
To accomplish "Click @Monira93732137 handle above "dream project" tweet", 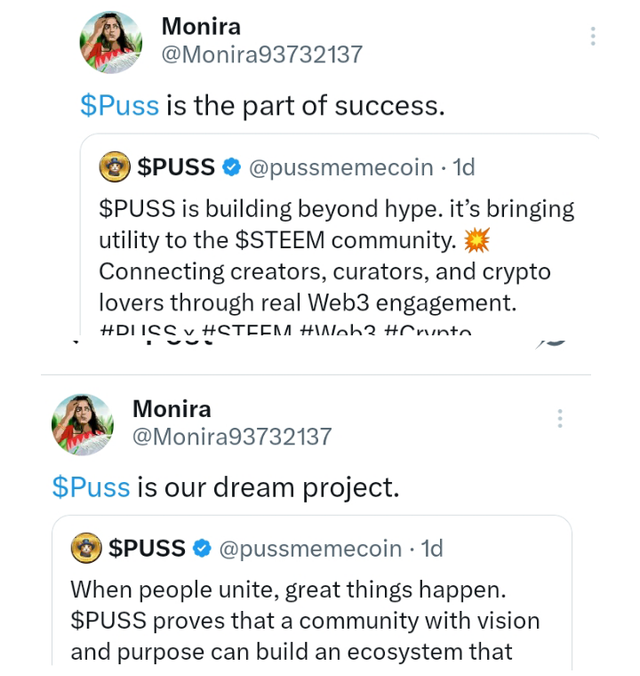I will click(x=232, y=437).
